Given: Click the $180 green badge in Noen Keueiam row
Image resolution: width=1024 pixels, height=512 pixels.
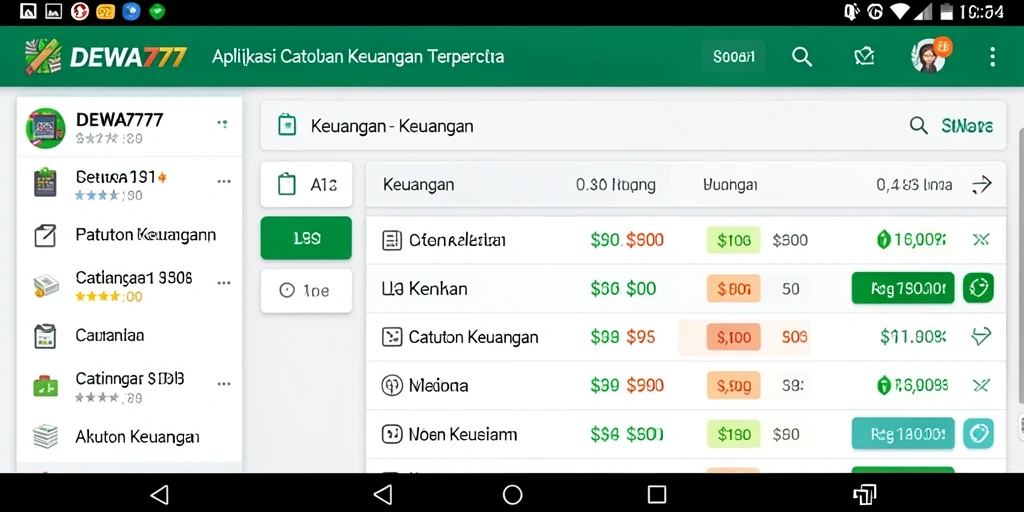Looking at the screenshot, I should [x=733, y=434].
